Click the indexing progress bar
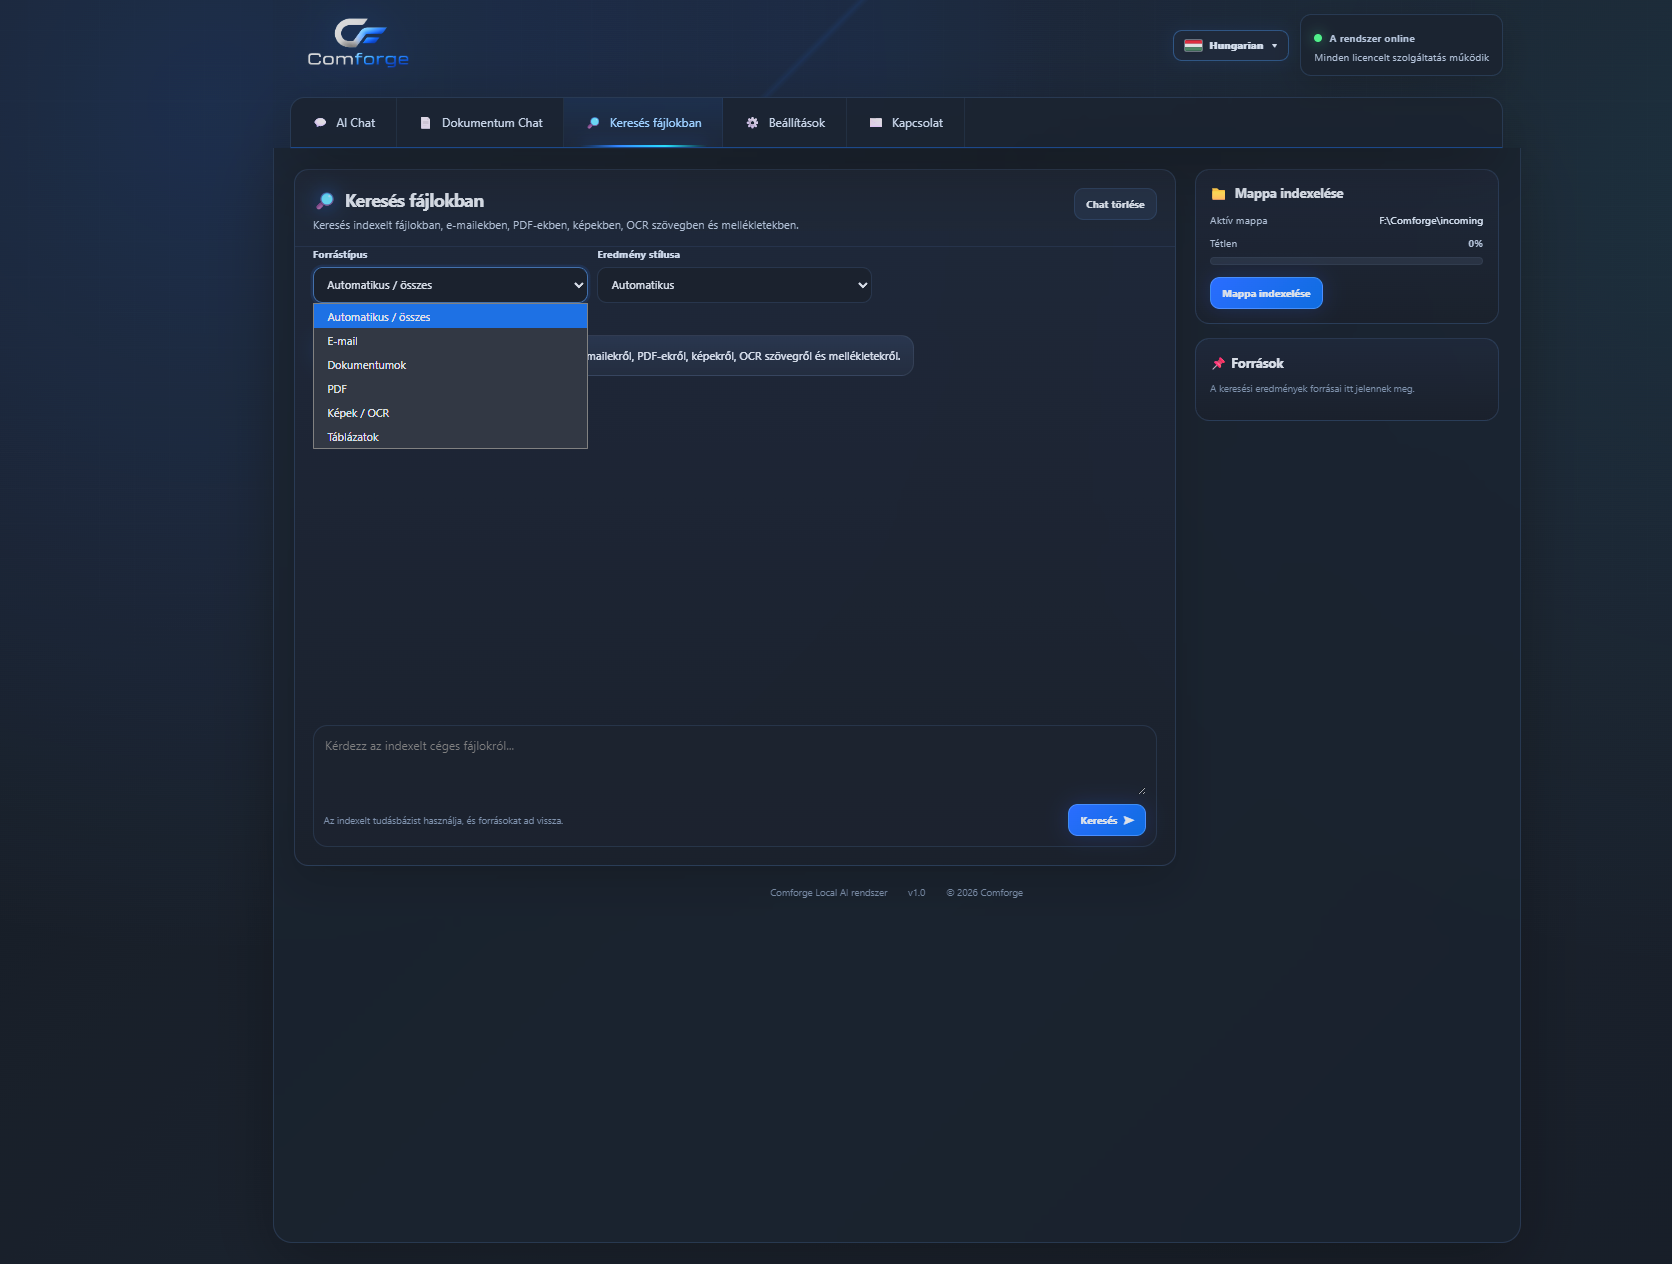 (1346, 261)
